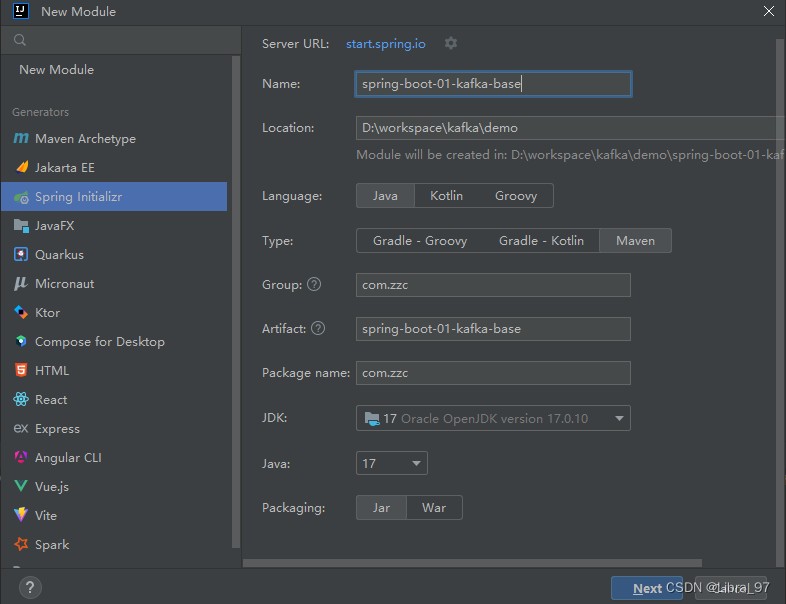Choose Gradle - Kotlin build type
This screenshot has width=786, height=604.
coord(541,241)
